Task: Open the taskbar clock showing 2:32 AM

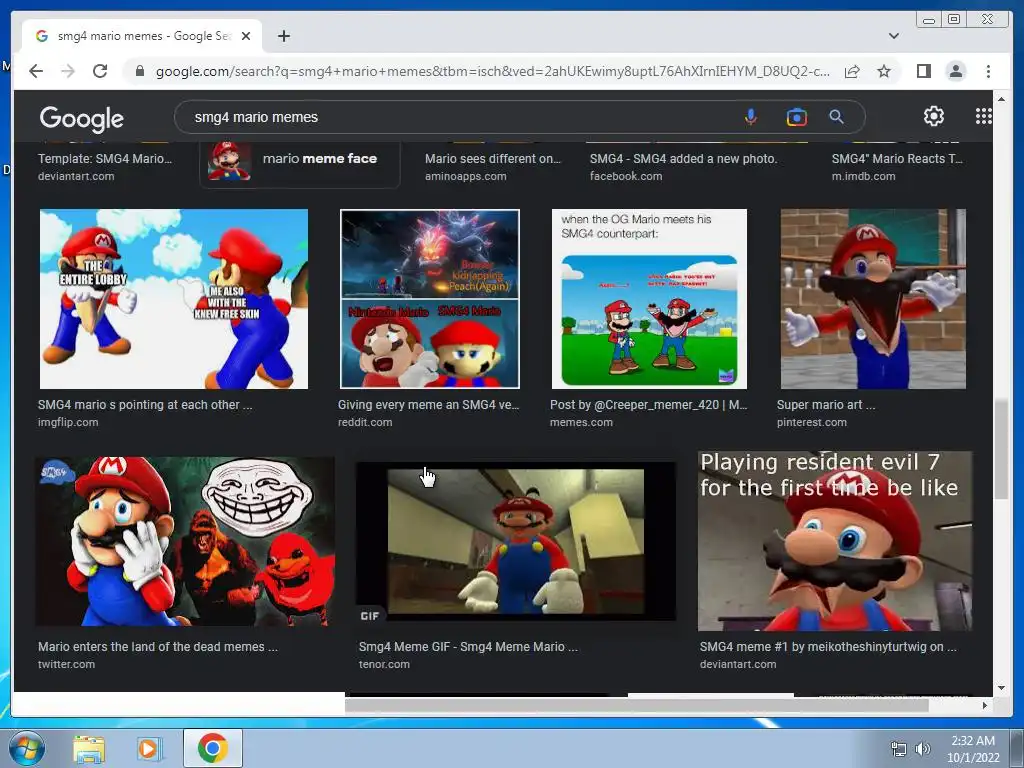Action: pyautogui.click(x=974, y=749)
